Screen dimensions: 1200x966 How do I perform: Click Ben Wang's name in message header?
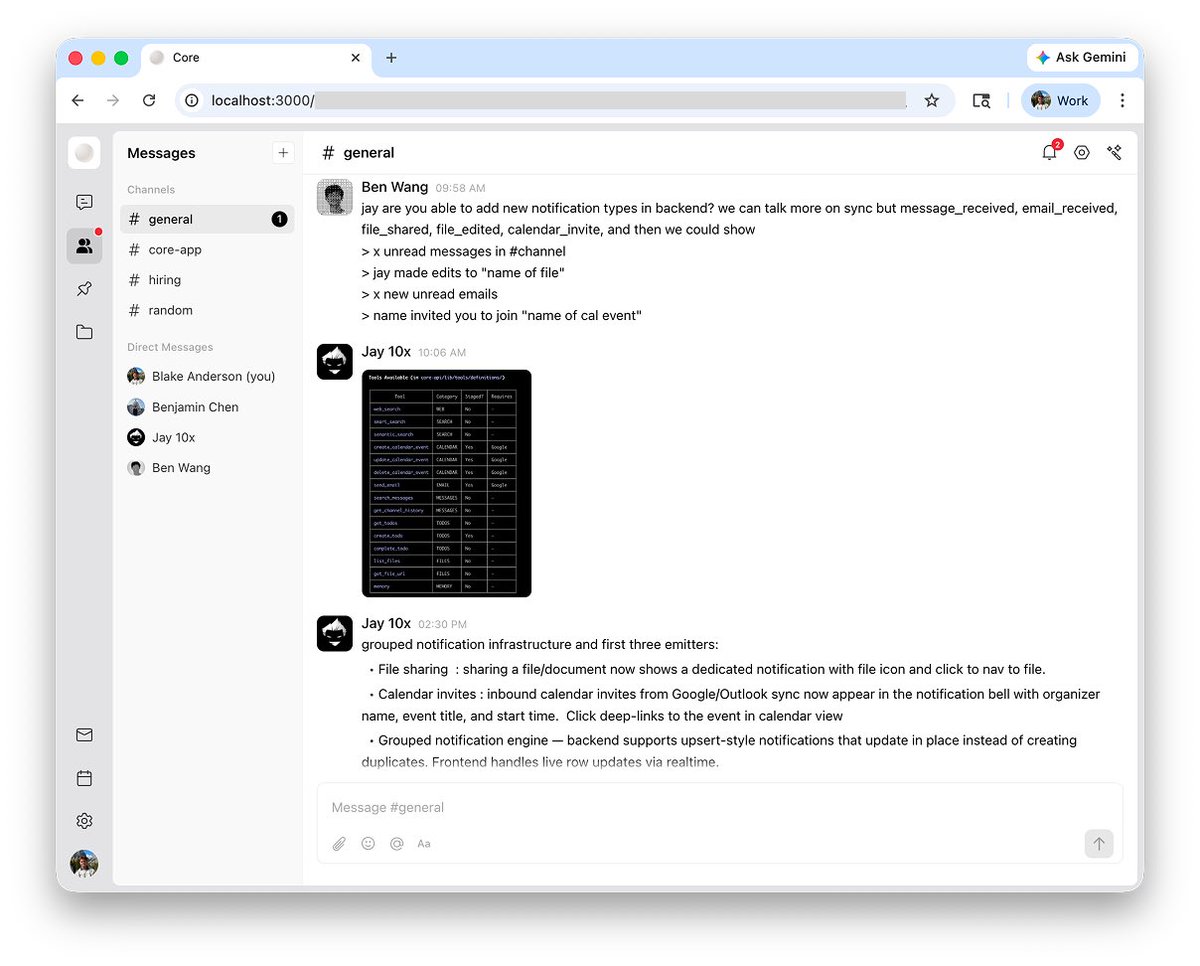click(x=395, y=187)
